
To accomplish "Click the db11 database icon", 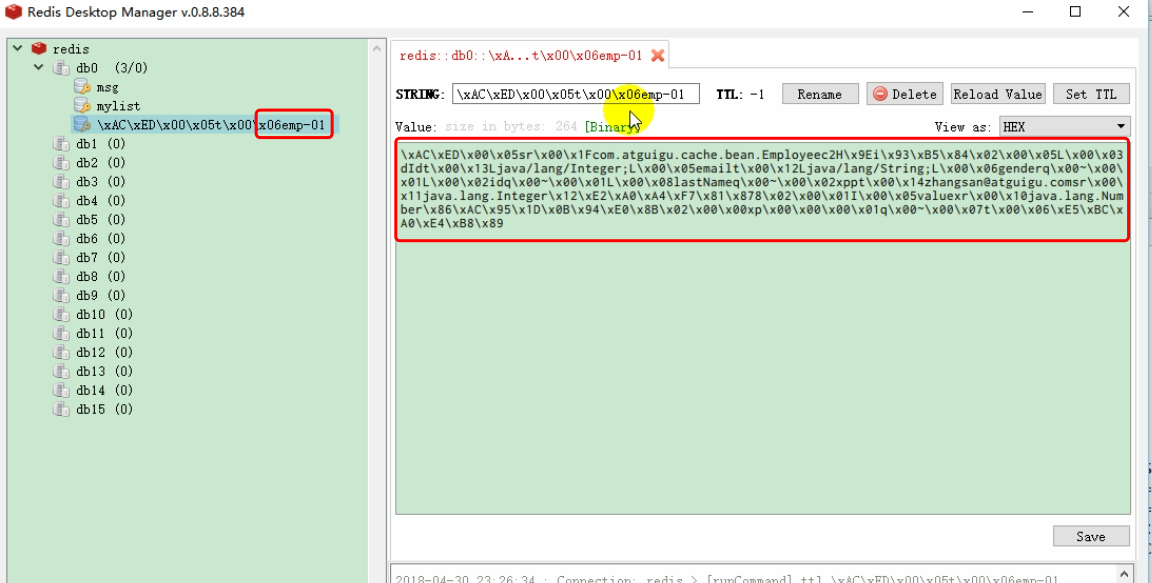I will [x=62, y=334].
